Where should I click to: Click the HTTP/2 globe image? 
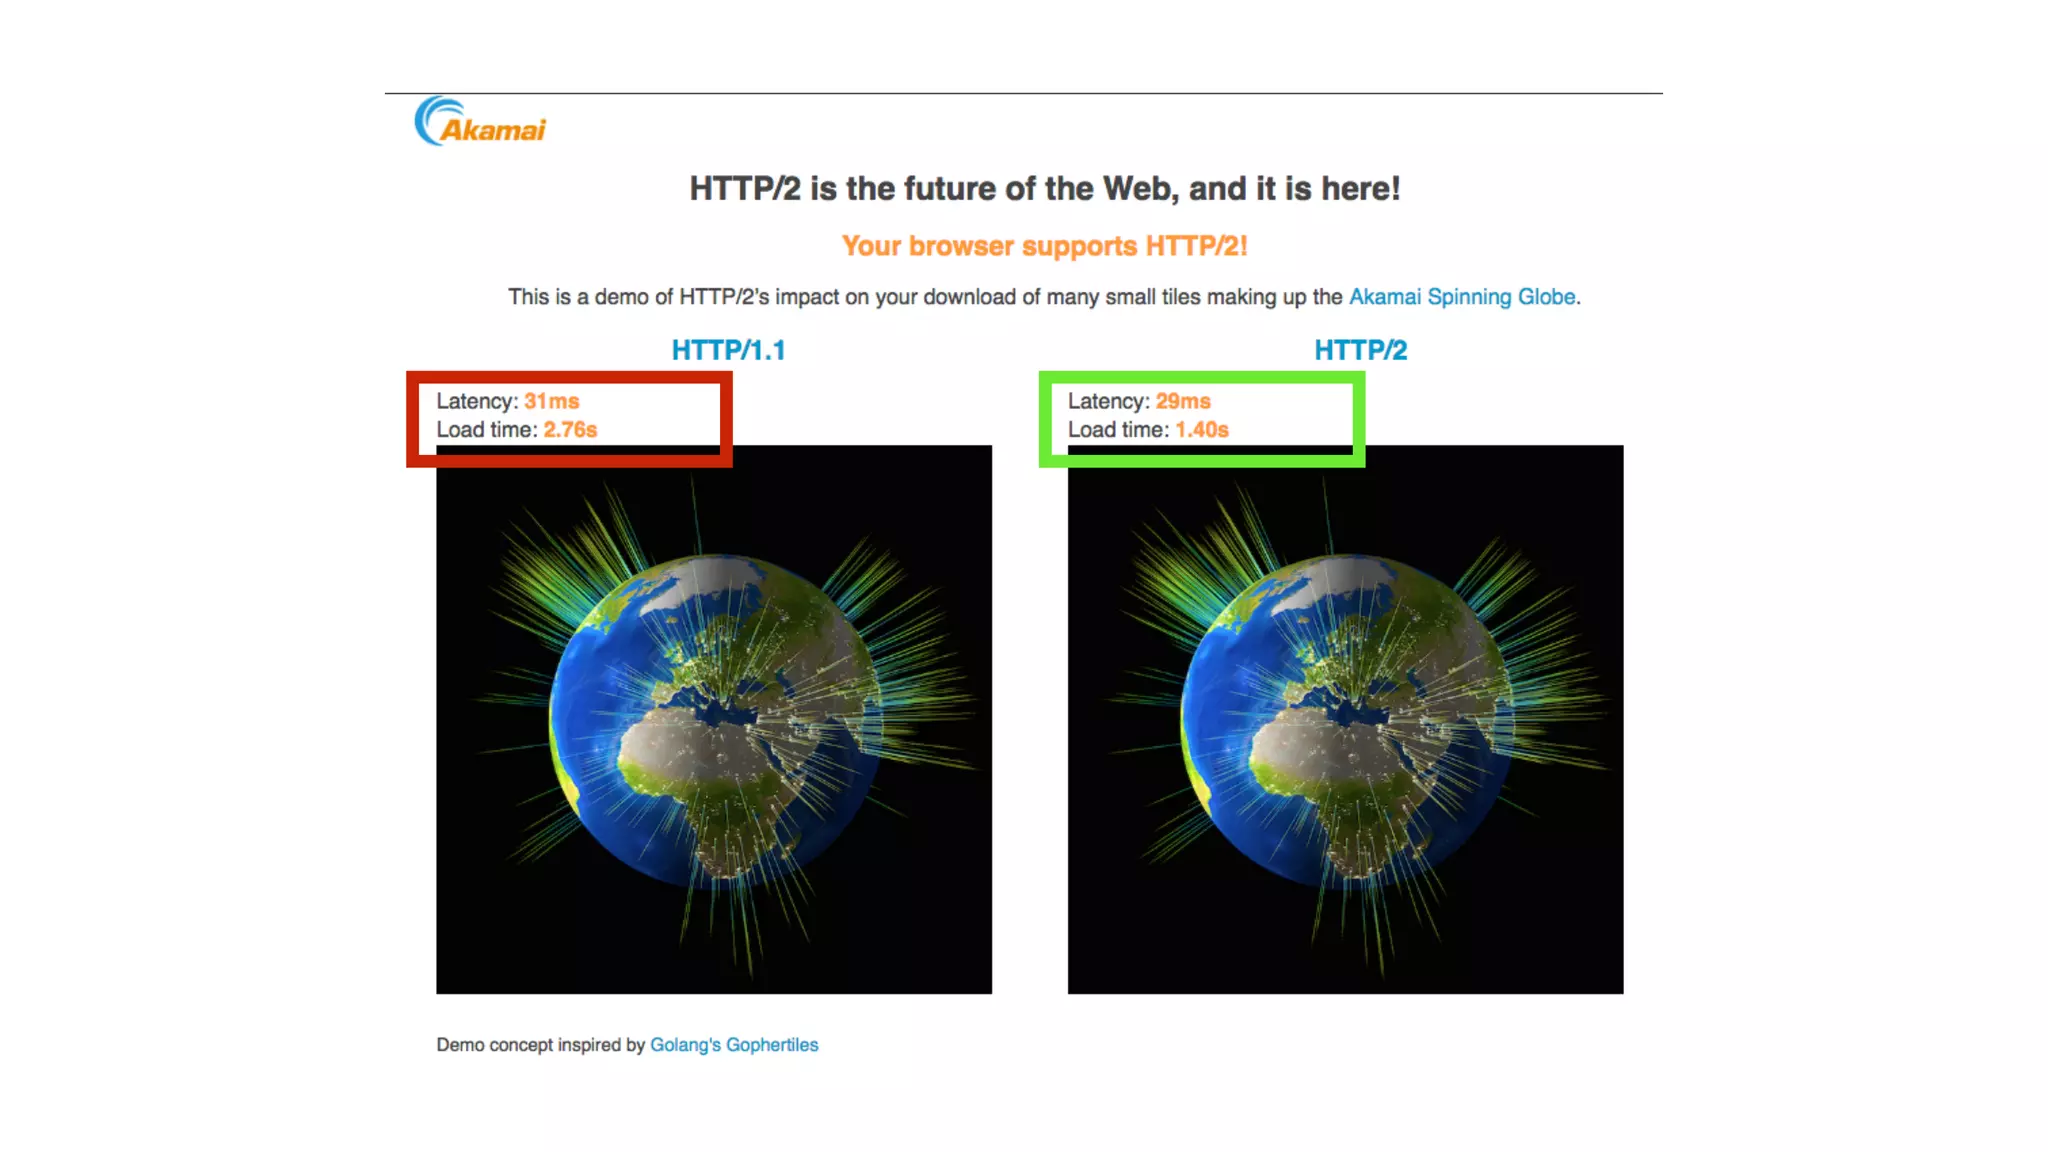click(x=1345, y=720)
